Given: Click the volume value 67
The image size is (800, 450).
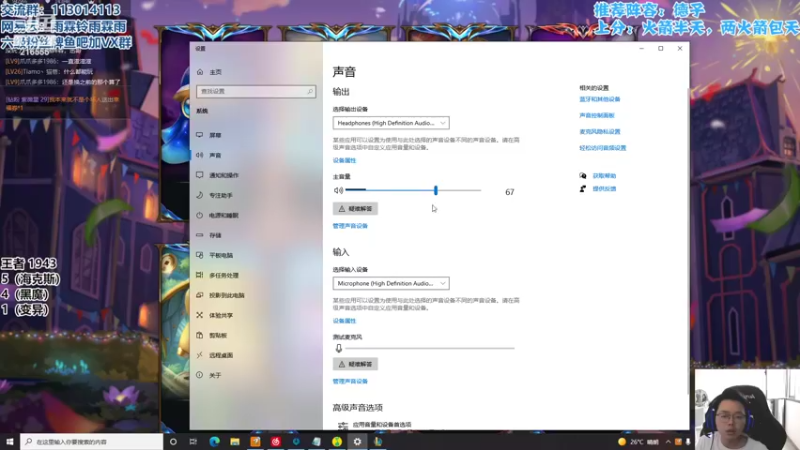Looking at the screenshot, I should click(x=510, y=192).
